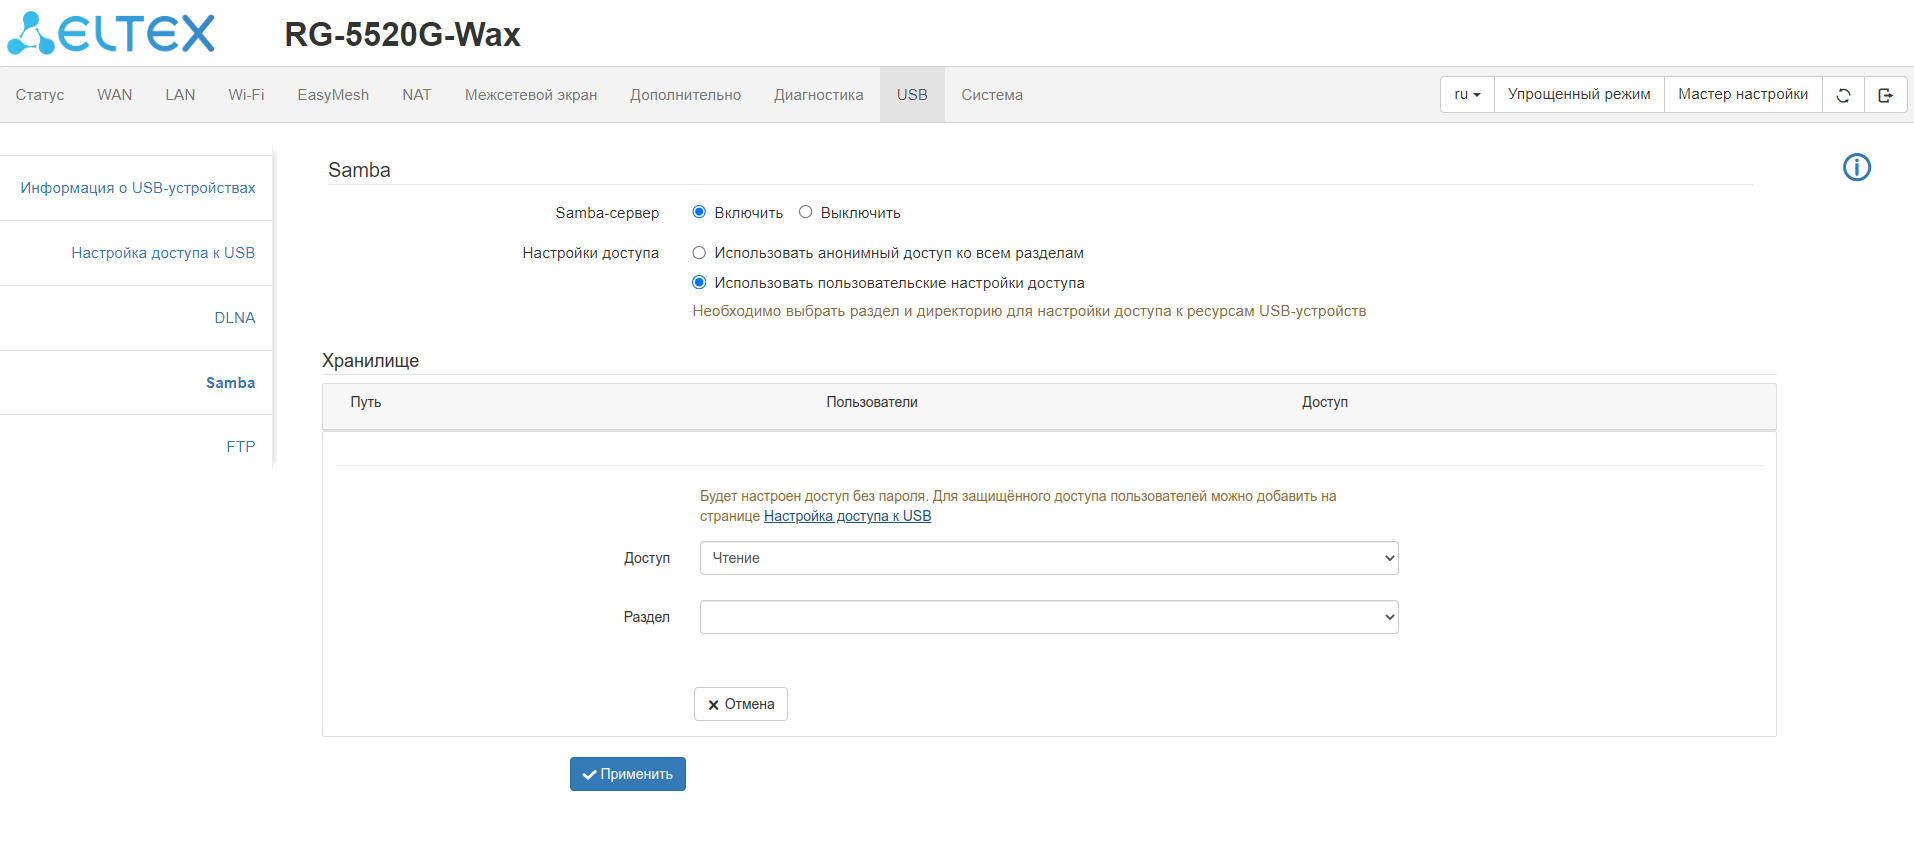Enable the Samba server radio button
1914x852 pixels.
point(699,212)
